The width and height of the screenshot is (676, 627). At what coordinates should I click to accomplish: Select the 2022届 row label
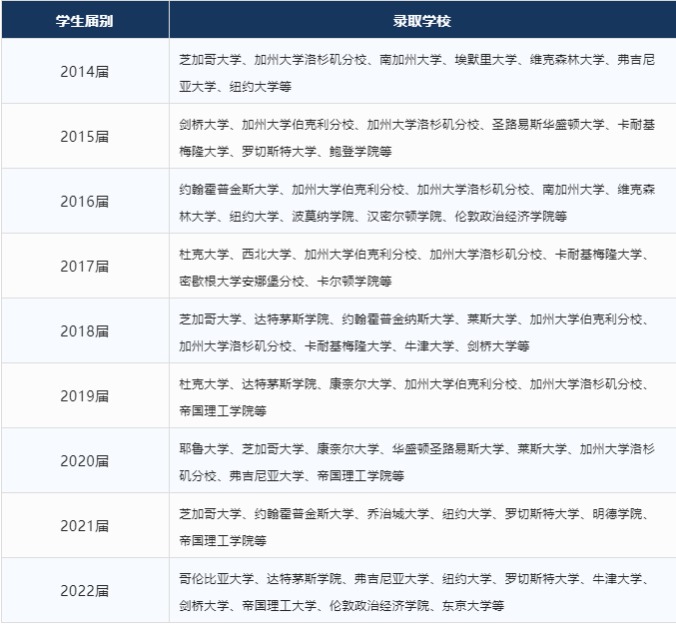pyautogui.click(x=84, y=592)
